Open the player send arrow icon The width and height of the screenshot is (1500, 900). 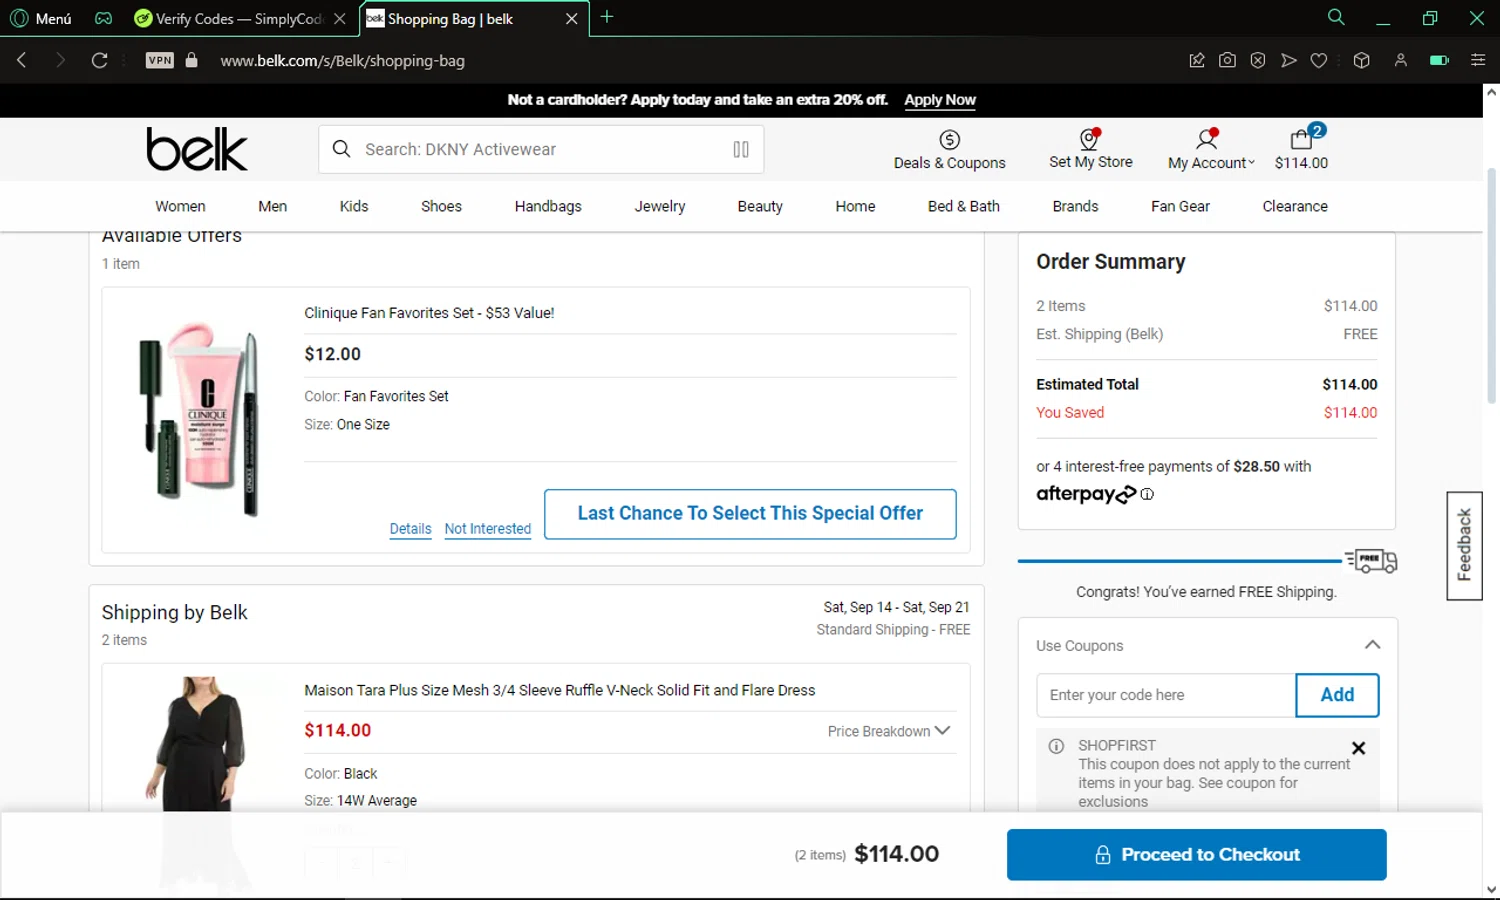point(1289,60)
